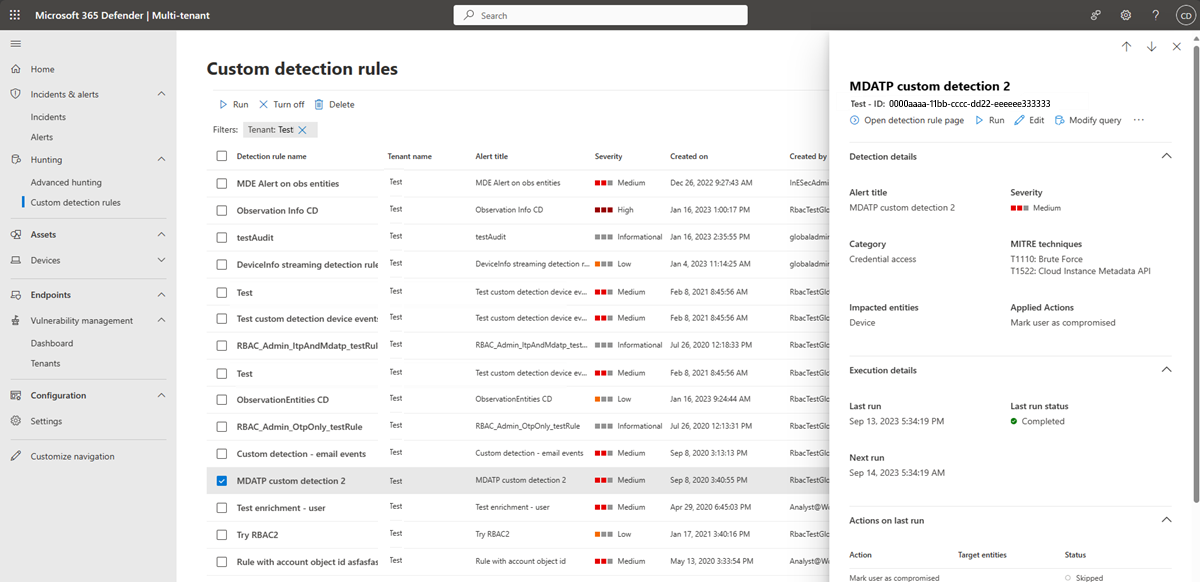Collapse the Execution details section

coord(1165,370)
